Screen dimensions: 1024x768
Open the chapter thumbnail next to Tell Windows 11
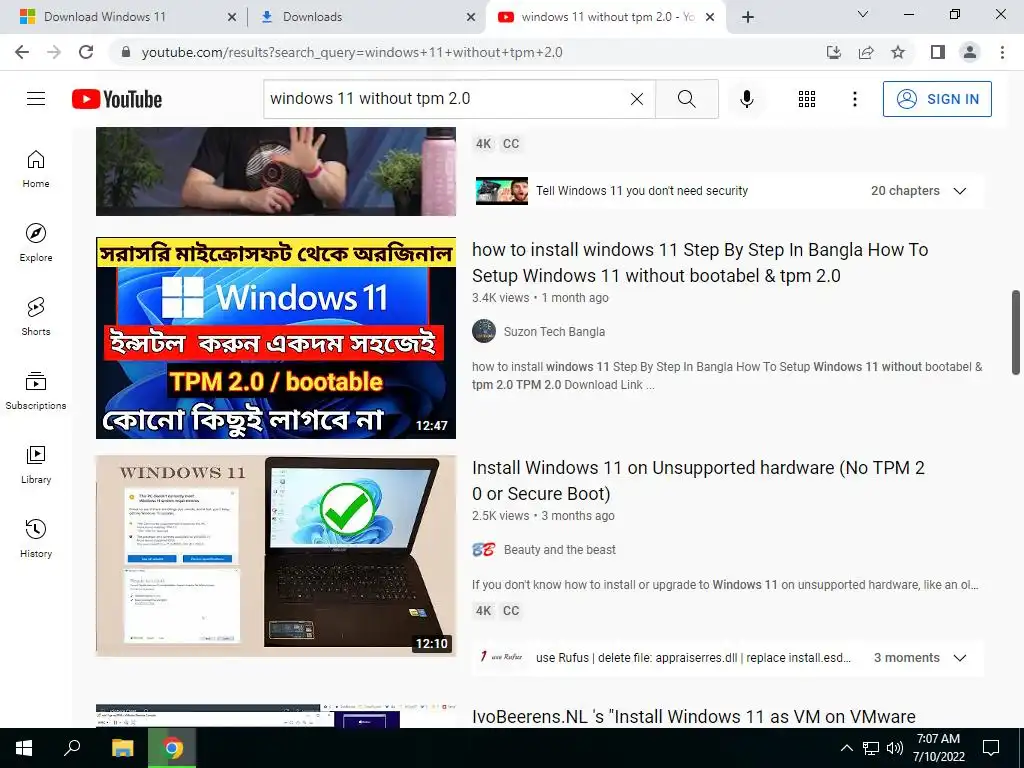(502, 191)
